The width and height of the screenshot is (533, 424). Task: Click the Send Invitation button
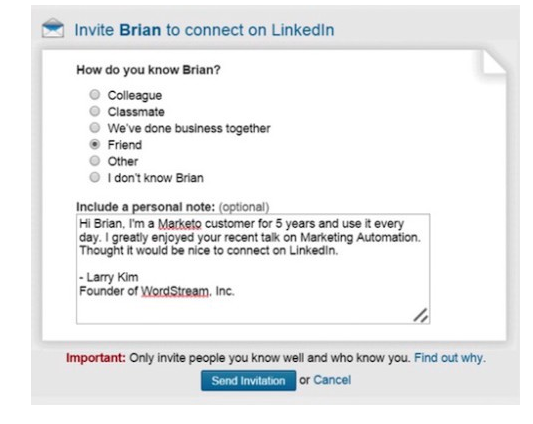[x=248, y=380]
